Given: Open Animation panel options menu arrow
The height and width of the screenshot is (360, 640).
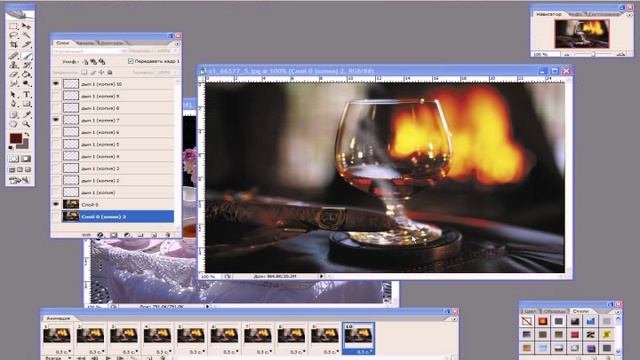Looking at the screenshot, I should 454,319.
